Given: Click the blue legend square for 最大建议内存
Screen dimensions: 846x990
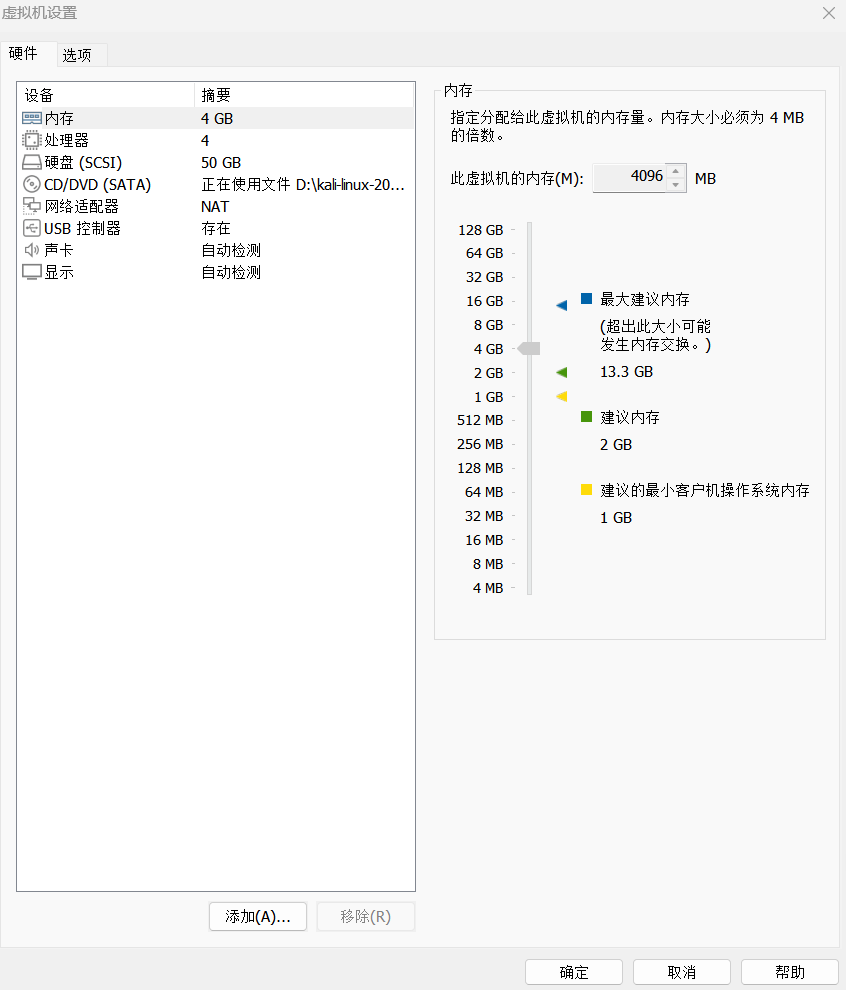Looking at the screenshot, I should pos(587,299).
